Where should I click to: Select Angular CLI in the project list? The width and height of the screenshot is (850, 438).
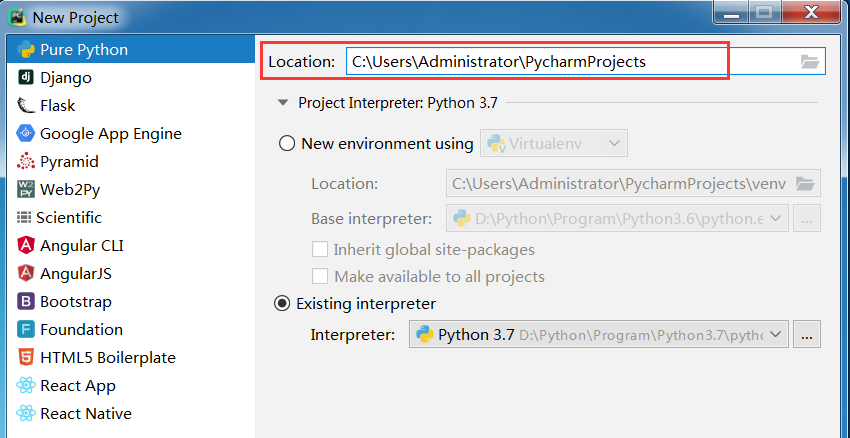(131, 246)
